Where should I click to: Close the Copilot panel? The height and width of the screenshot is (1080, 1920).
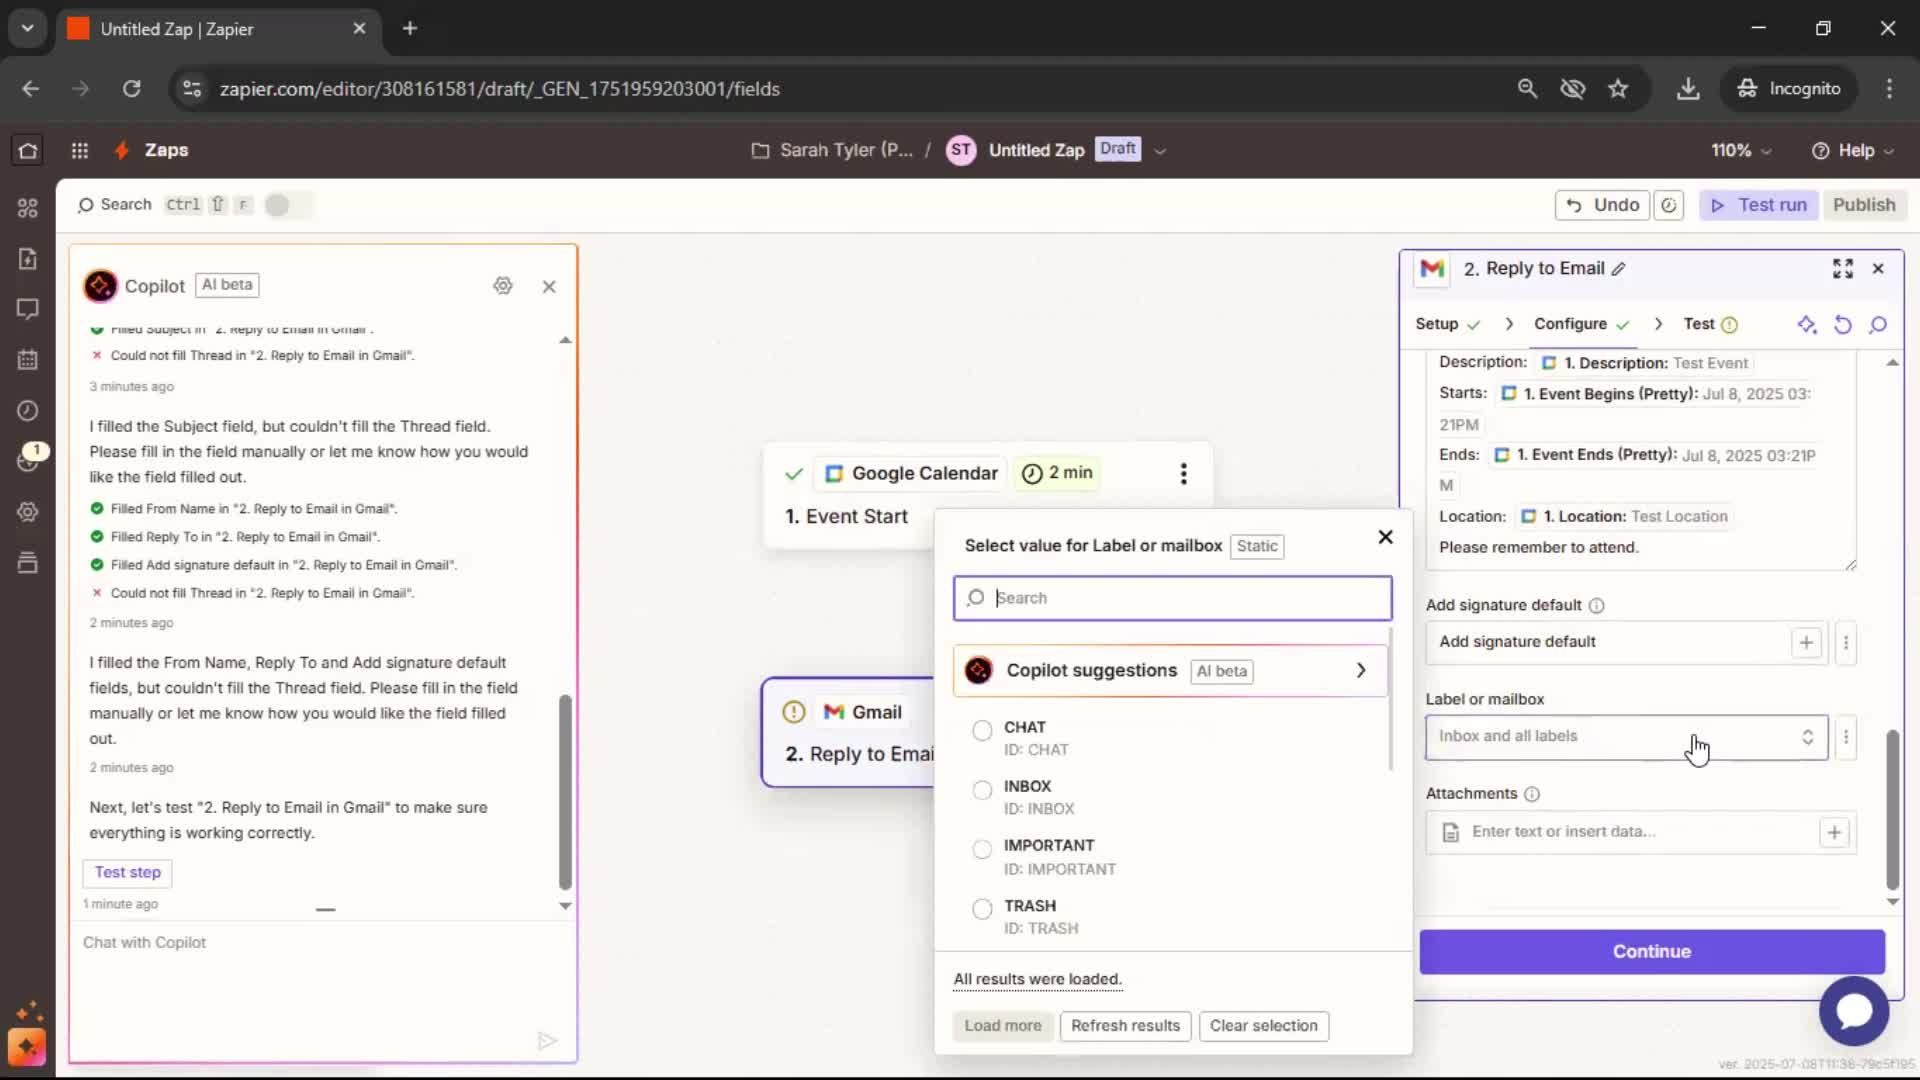pyautogui.click(x=549, y=287)
